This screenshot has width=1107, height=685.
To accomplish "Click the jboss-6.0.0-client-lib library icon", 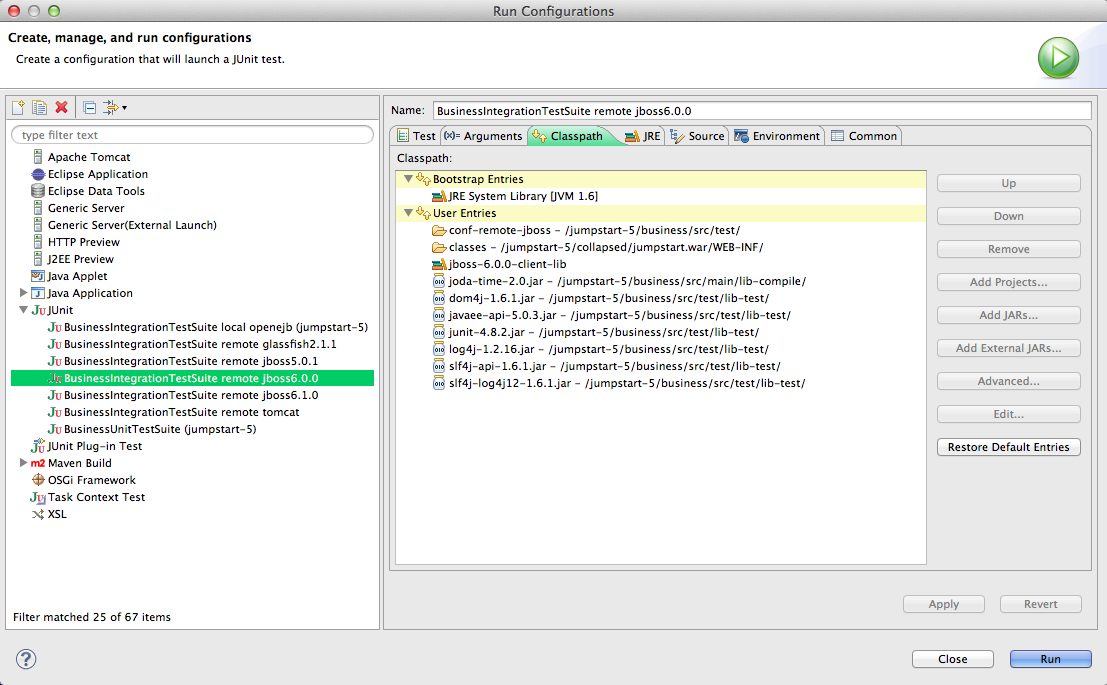I will coord(439,264).
